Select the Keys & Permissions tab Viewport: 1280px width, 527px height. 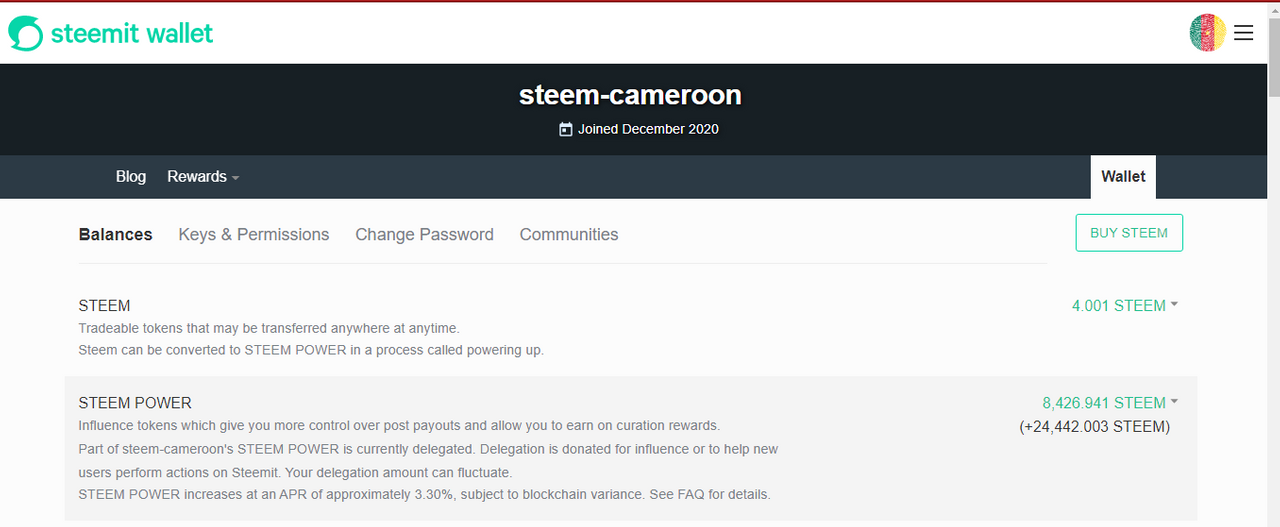coord(254,235)
